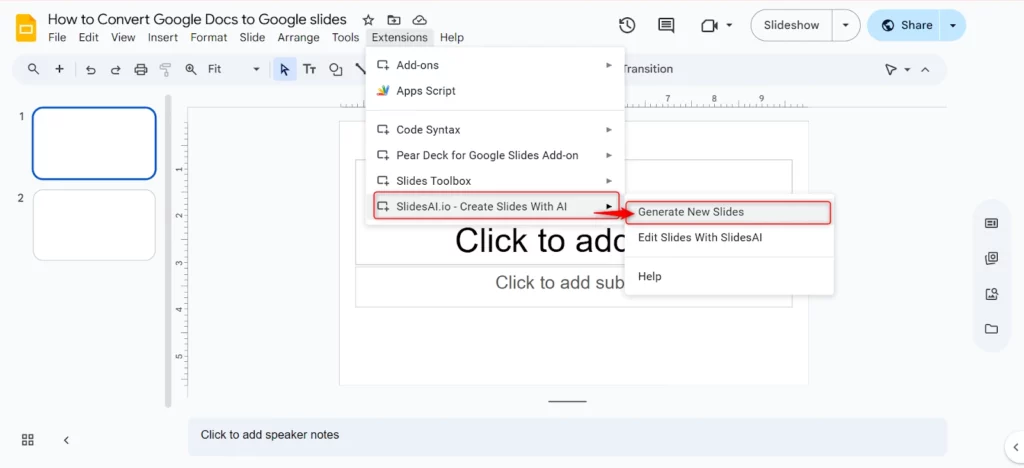Viewport: 1024px width, 468px height.
Task: Select the paint format roller icon
Action: pos(165,69)
